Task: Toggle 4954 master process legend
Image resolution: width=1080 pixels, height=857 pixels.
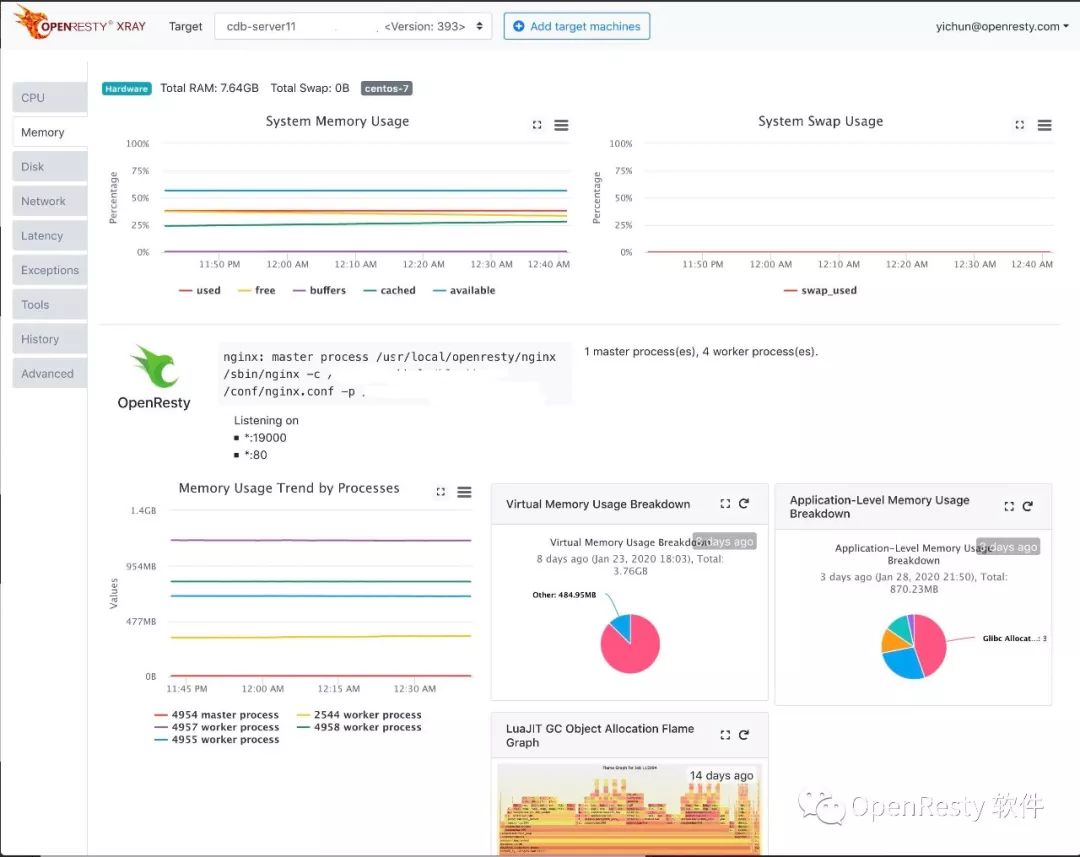Action: tap(217, 714)
